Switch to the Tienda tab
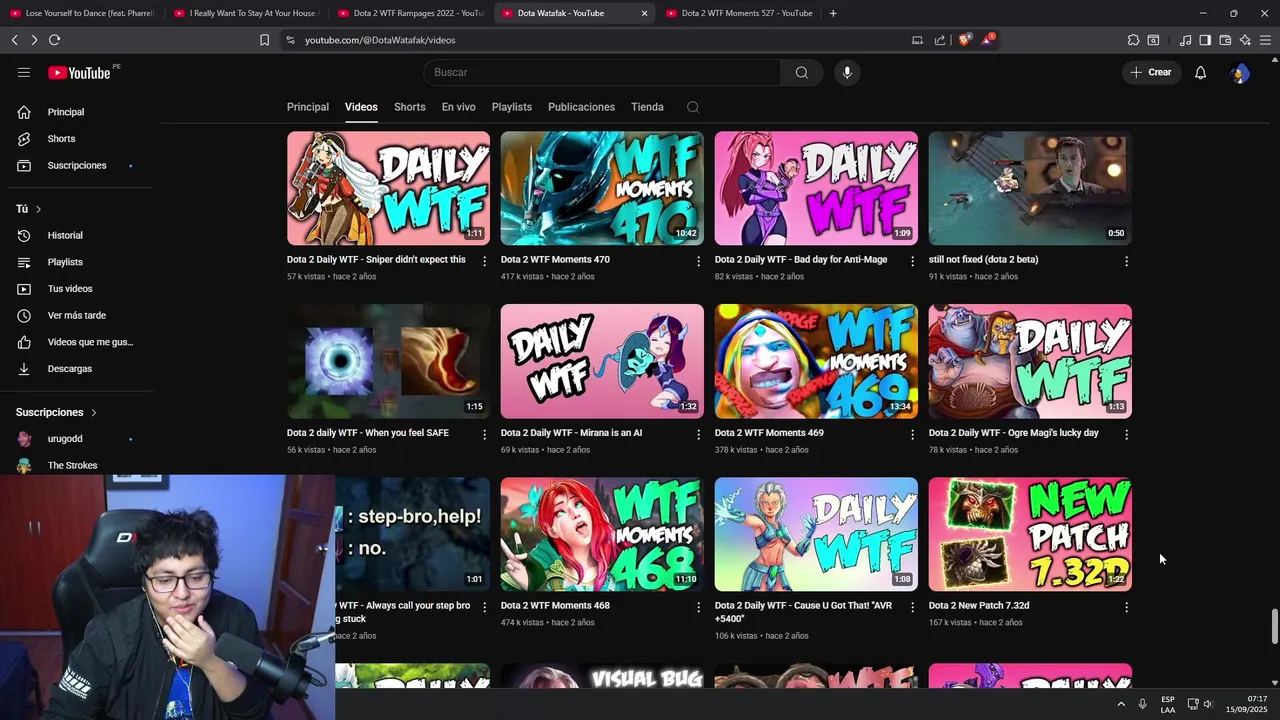This screenshot has height=720, width=1280. coord(647,107)
